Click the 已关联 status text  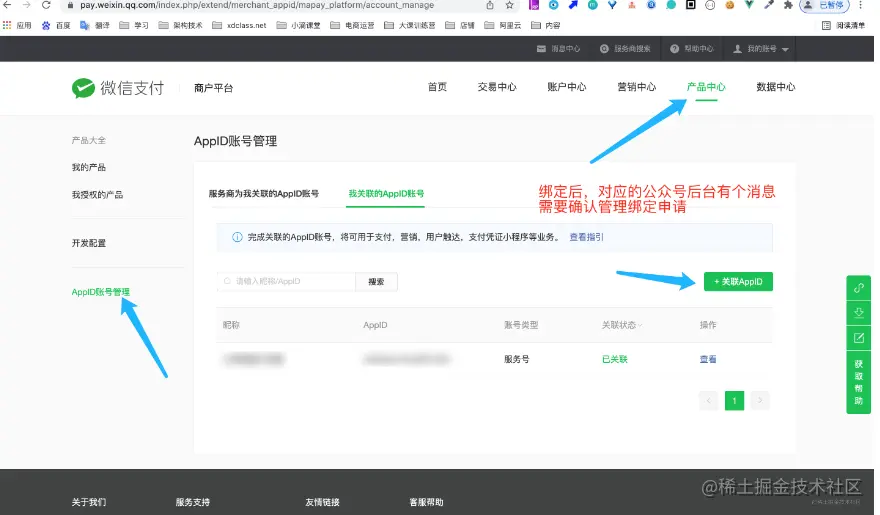pos(615,359)
